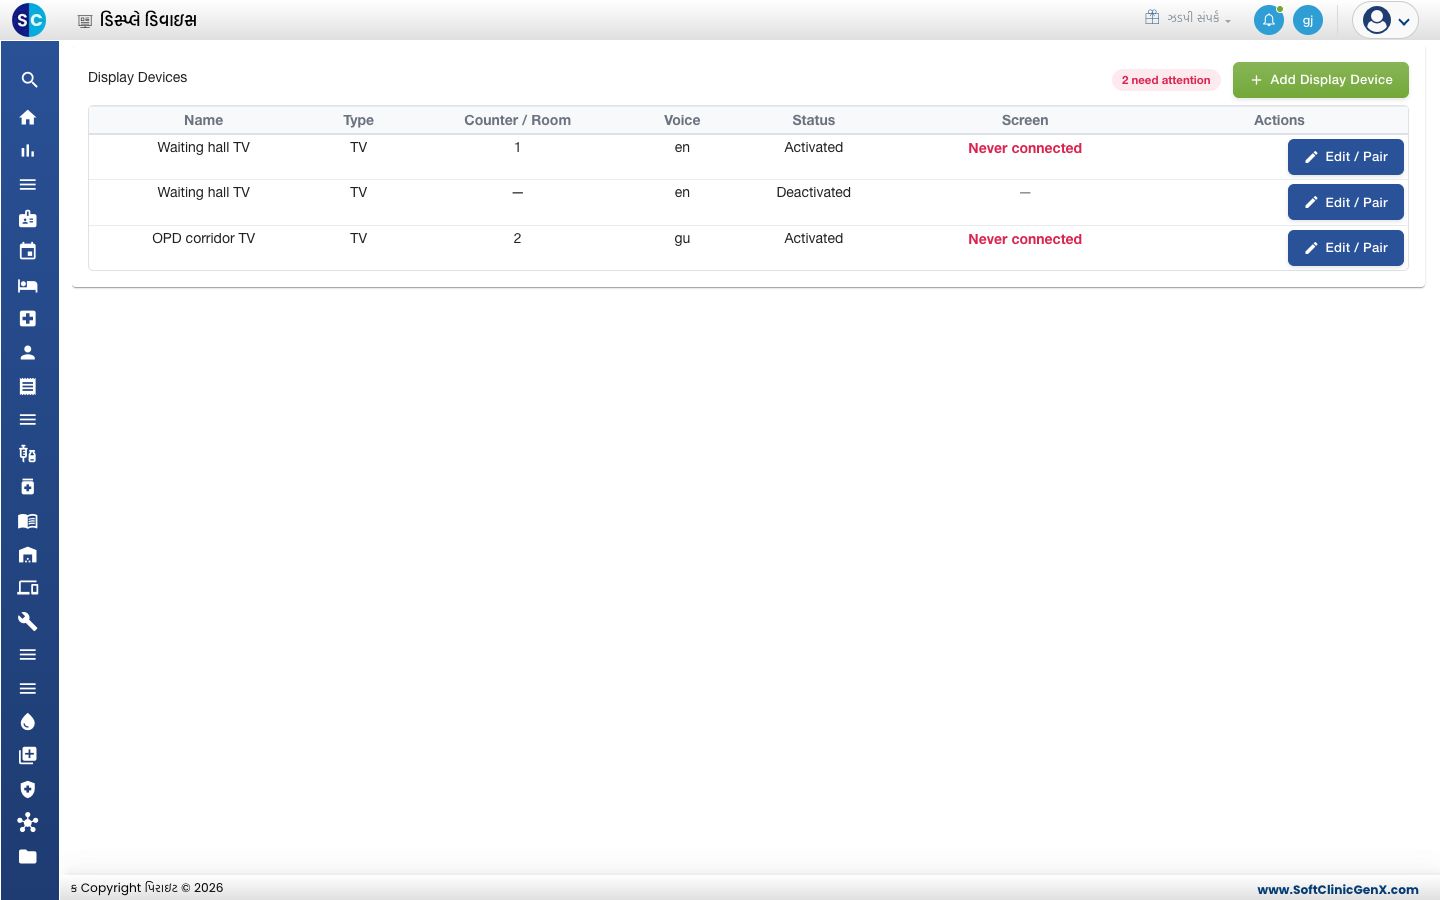Open the search icon in sidebar
1440x900 pixels.
click(29, 80)
